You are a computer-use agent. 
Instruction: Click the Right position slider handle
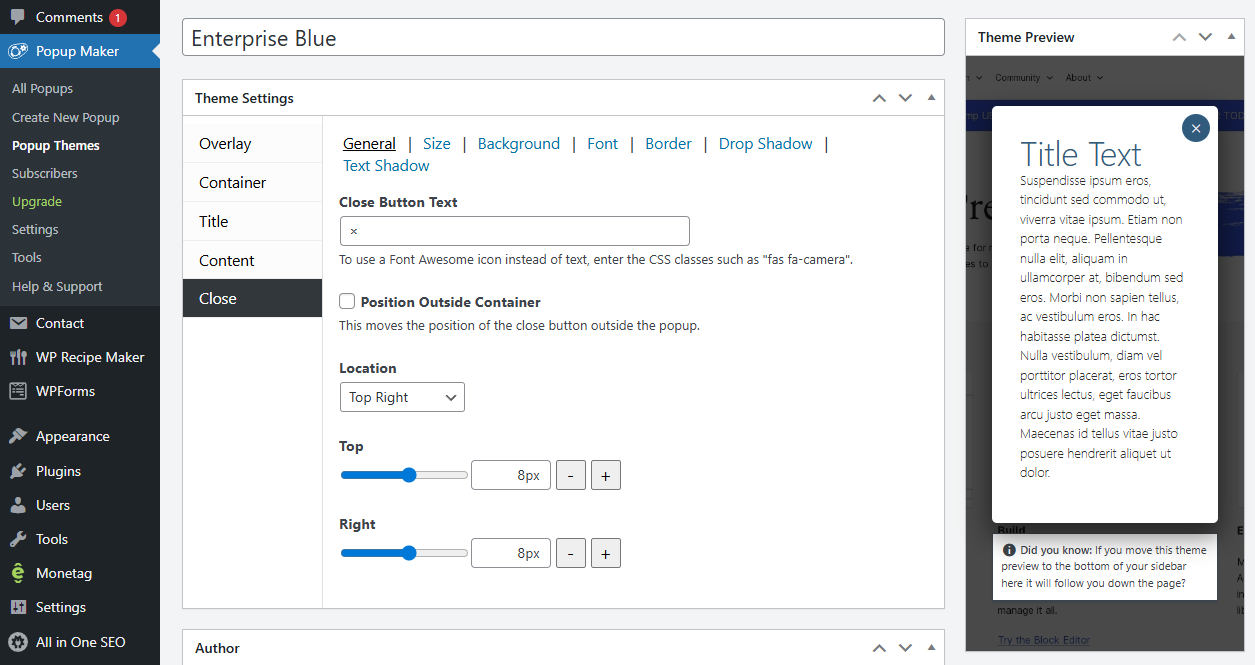pos(408,553)
